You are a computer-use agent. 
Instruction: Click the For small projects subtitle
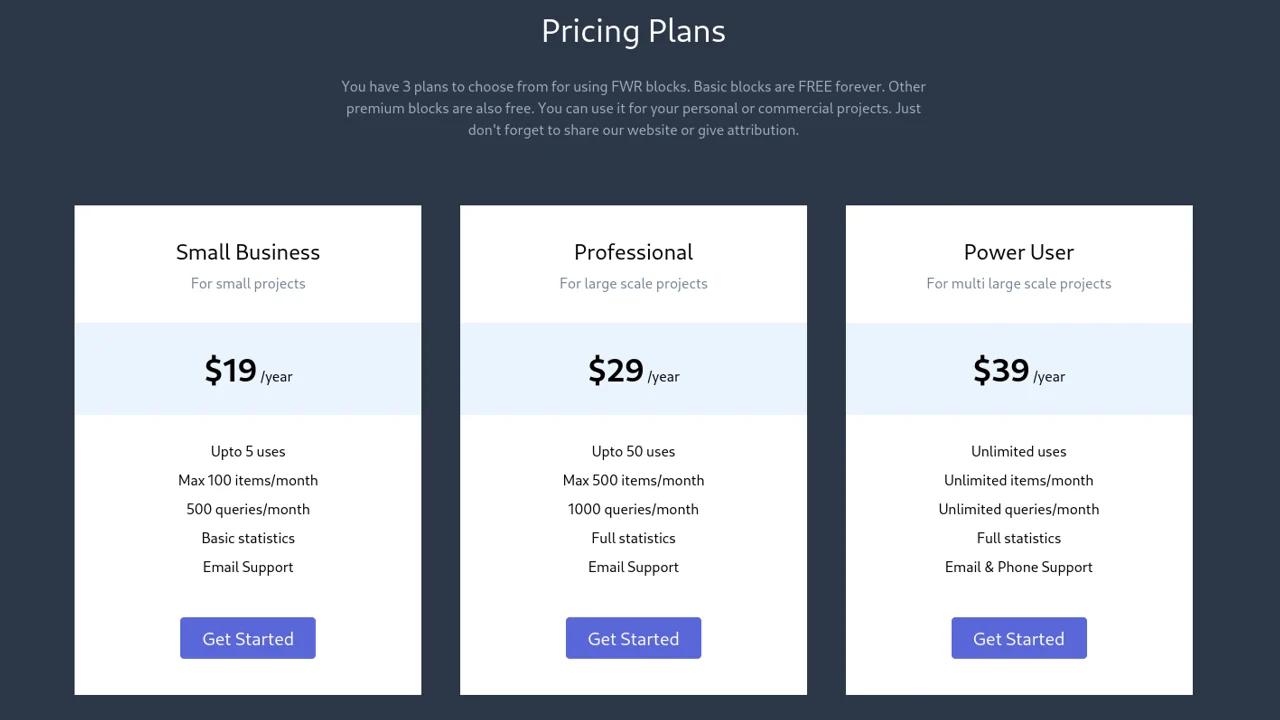248,283
